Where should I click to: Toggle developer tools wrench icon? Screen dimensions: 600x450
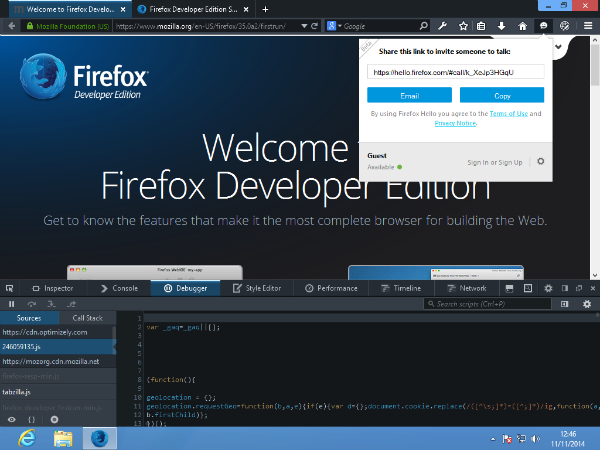pyautogui.click(x=442, y=26)
